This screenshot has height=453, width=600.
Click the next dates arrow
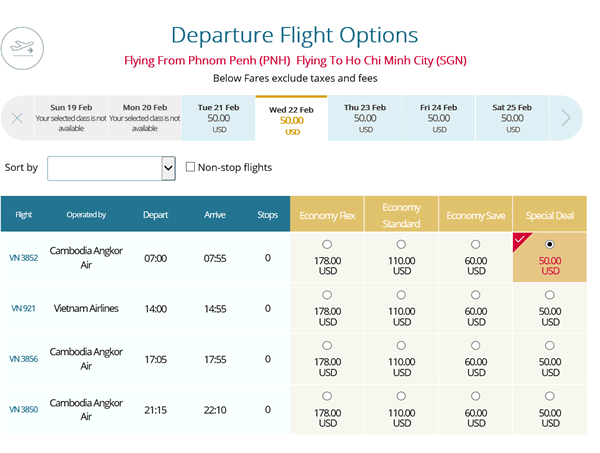tap(566, 118)
